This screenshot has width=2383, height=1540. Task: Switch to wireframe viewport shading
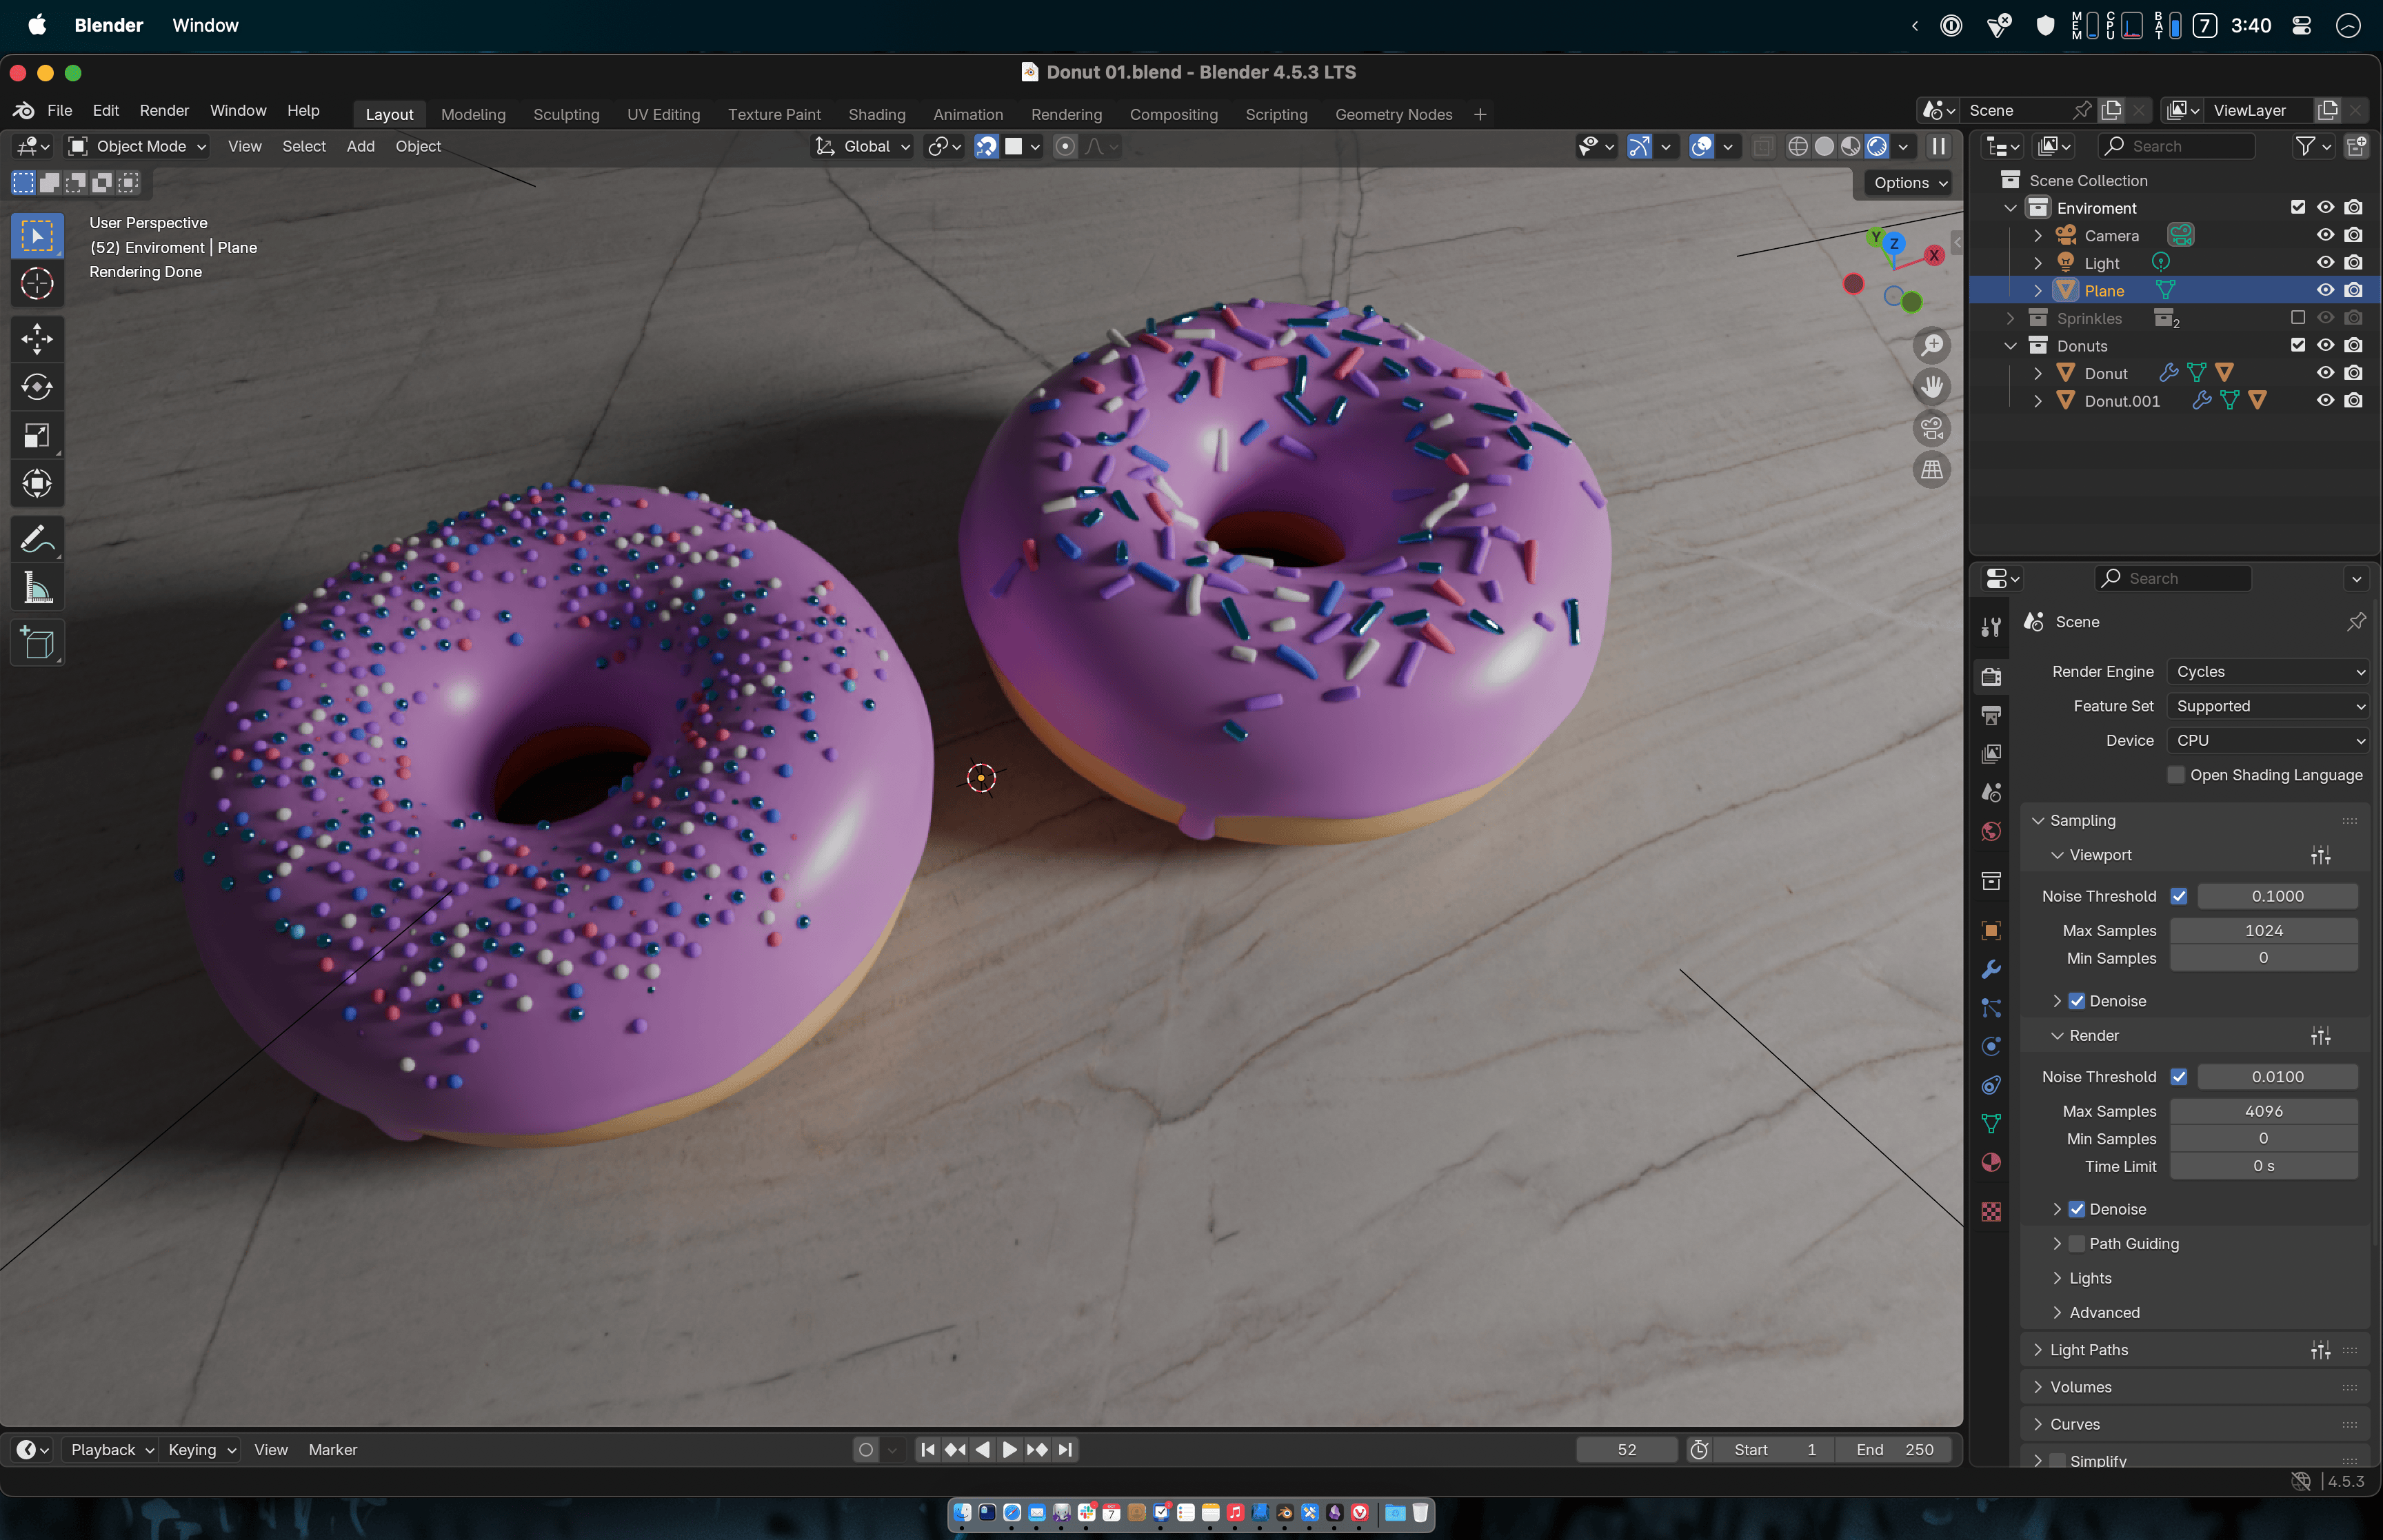click(1797, 146)
